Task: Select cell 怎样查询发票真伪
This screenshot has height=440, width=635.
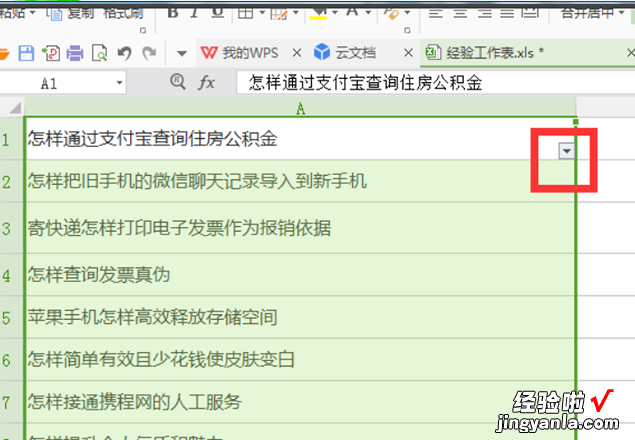Action: (x=300, y=275)
